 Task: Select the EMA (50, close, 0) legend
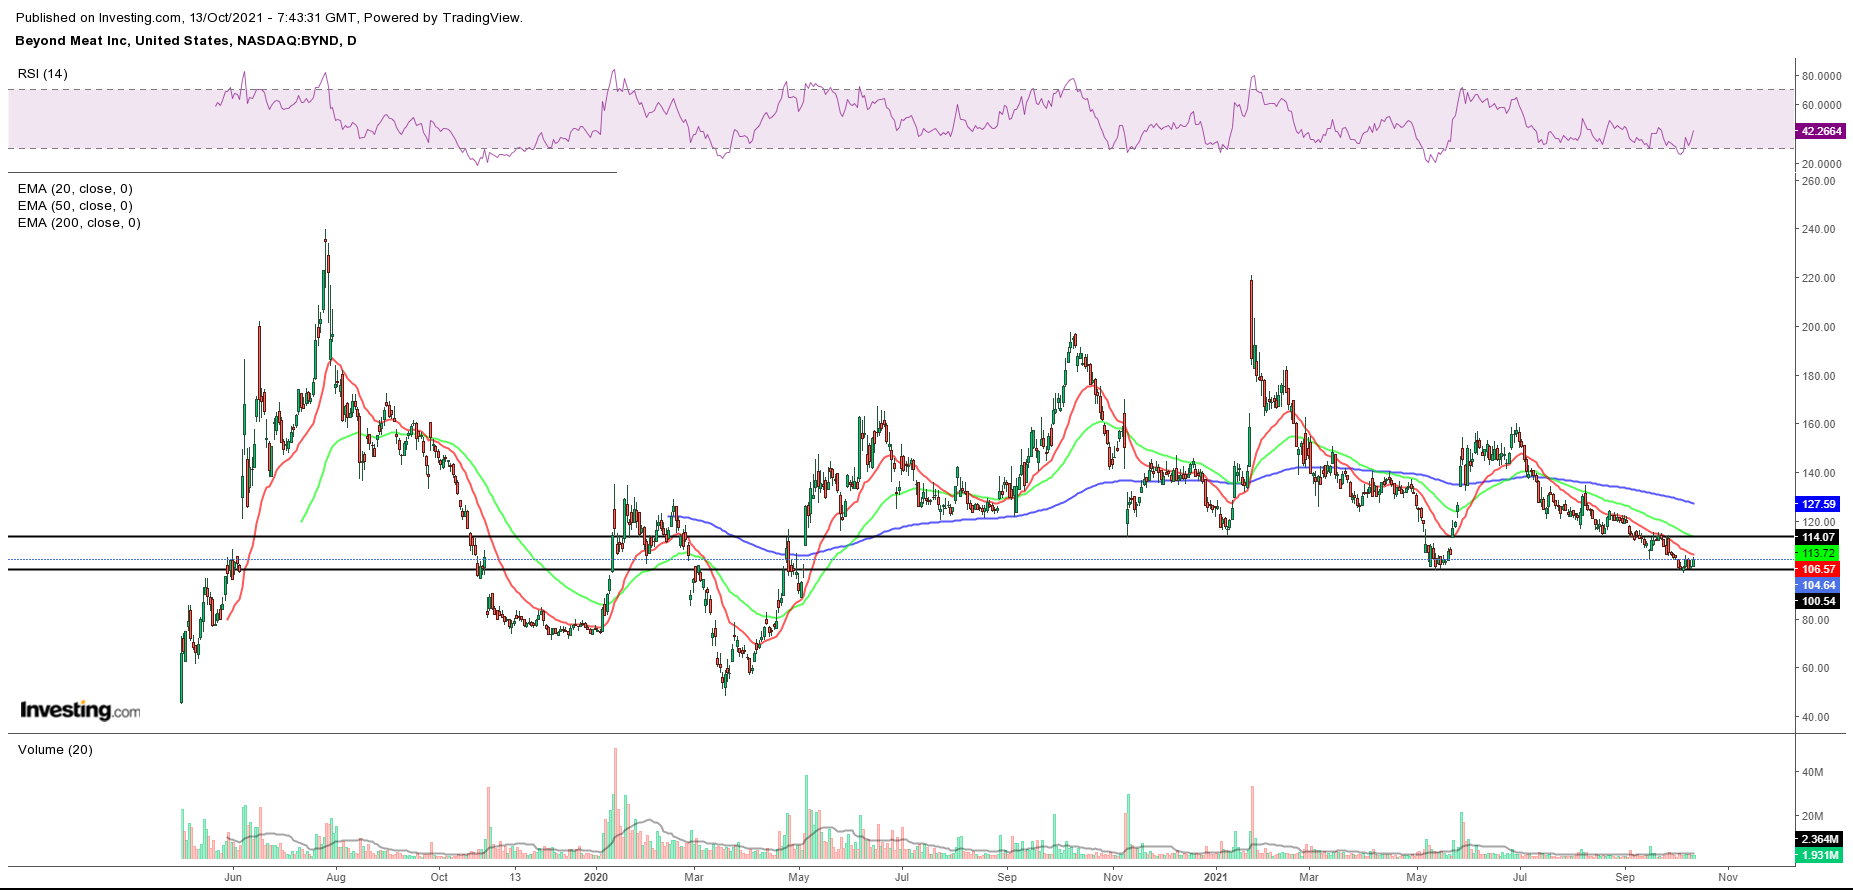pos(75,206)
